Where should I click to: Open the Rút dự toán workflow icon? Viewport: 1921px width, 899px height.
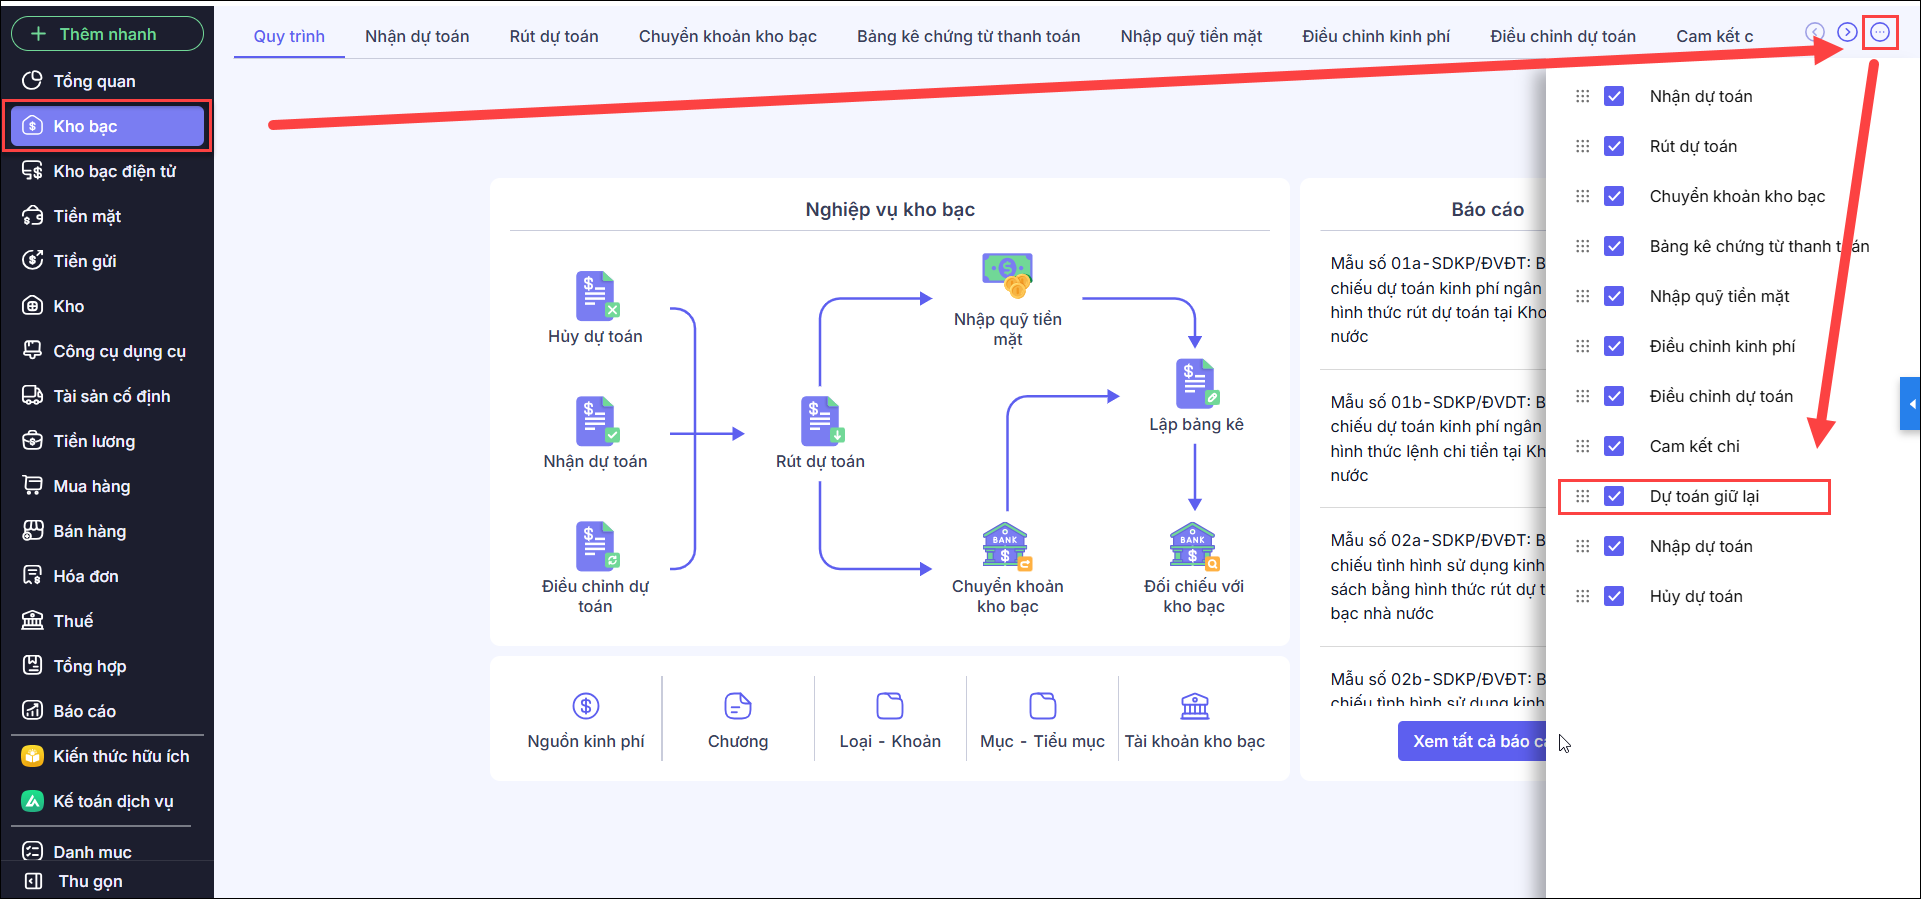click(x=821, y=421)
